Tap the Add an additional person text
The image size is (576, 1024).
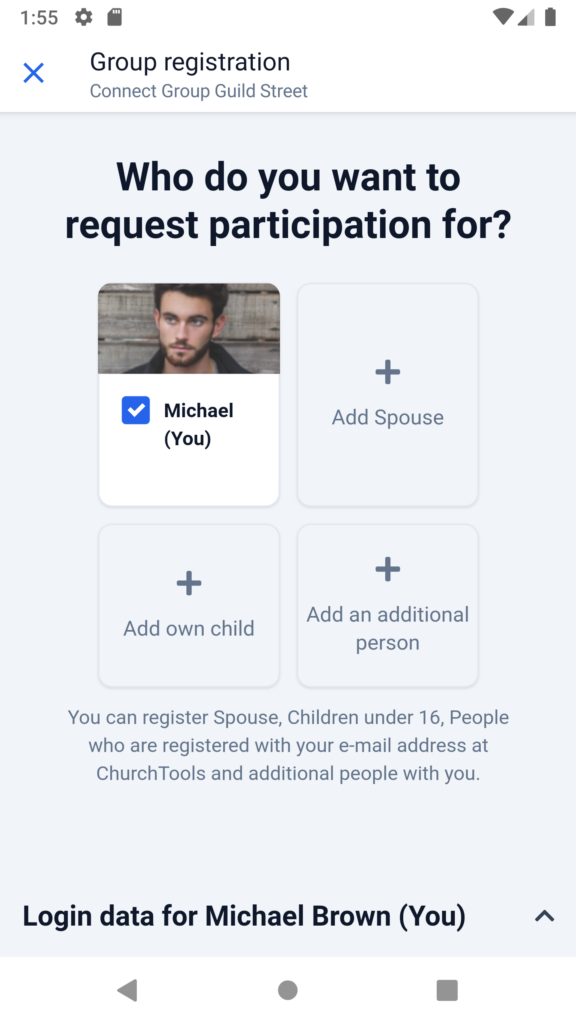tap(387, 628)
